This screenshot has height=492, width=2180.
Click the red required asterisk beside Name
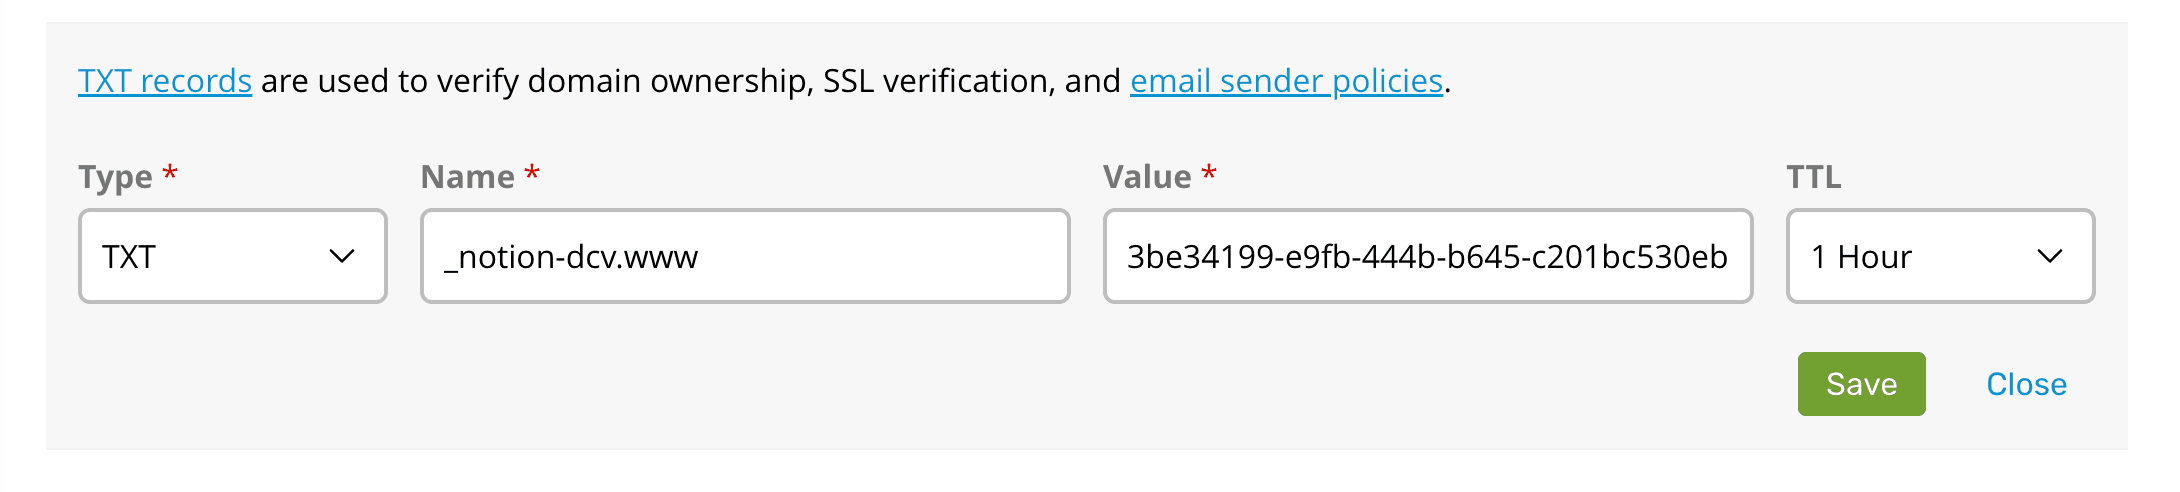point(532,173)
